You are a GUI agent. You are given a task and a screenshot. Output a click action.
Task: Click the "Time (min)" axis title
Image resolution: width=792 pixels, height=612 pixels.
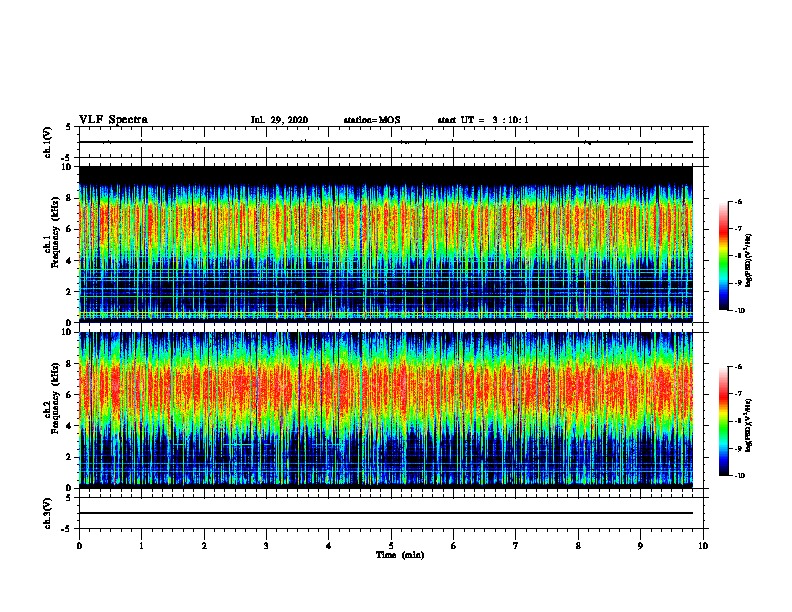pos(400,555)
